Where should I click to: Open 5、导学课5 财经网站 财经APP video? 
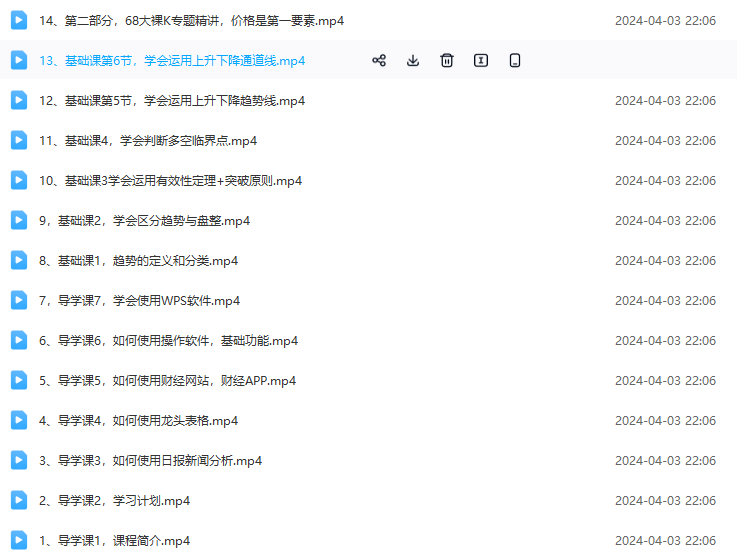pos(167,381)
